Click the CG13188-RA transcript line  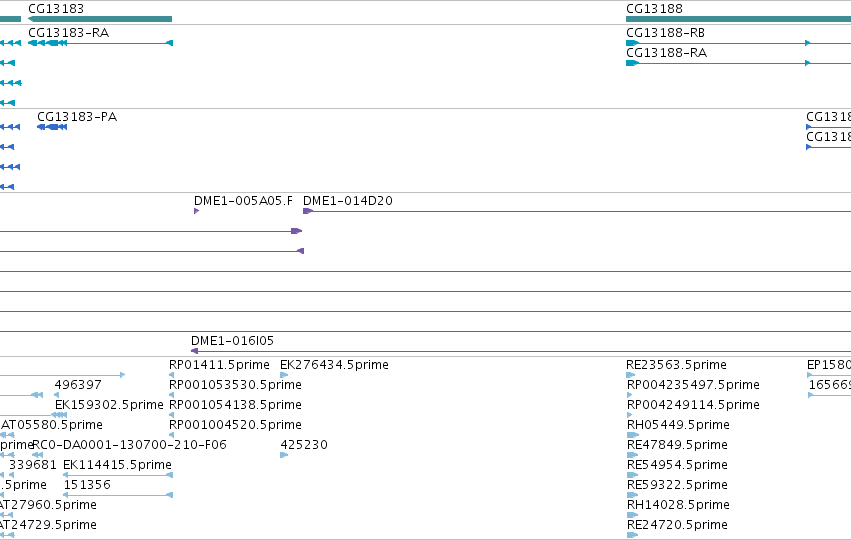739,63
